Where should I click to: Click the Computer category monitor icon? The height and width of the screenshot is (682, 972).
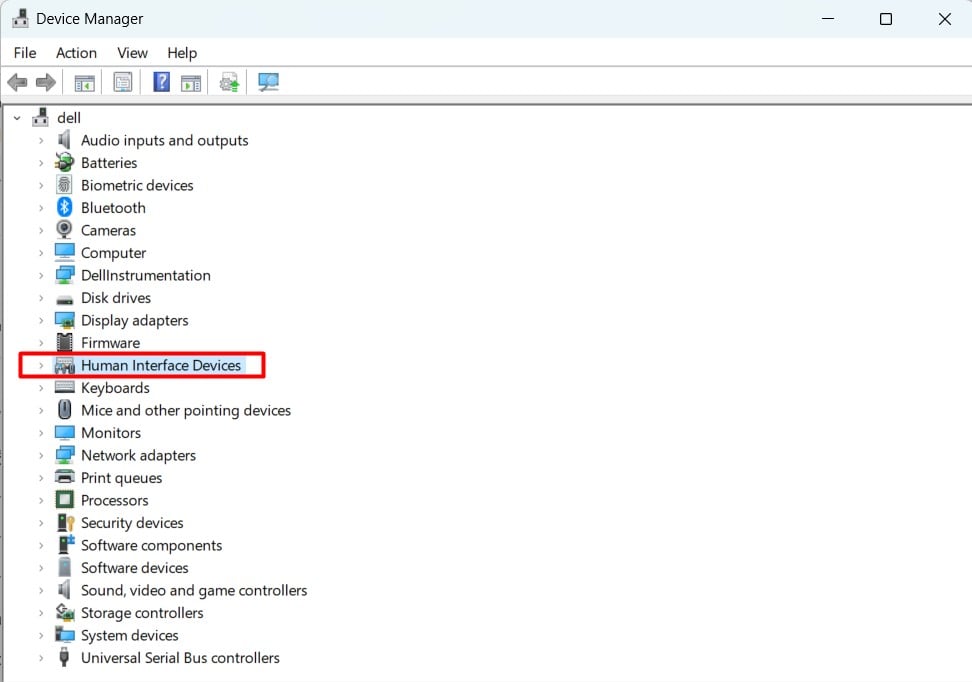coord(64,252)
